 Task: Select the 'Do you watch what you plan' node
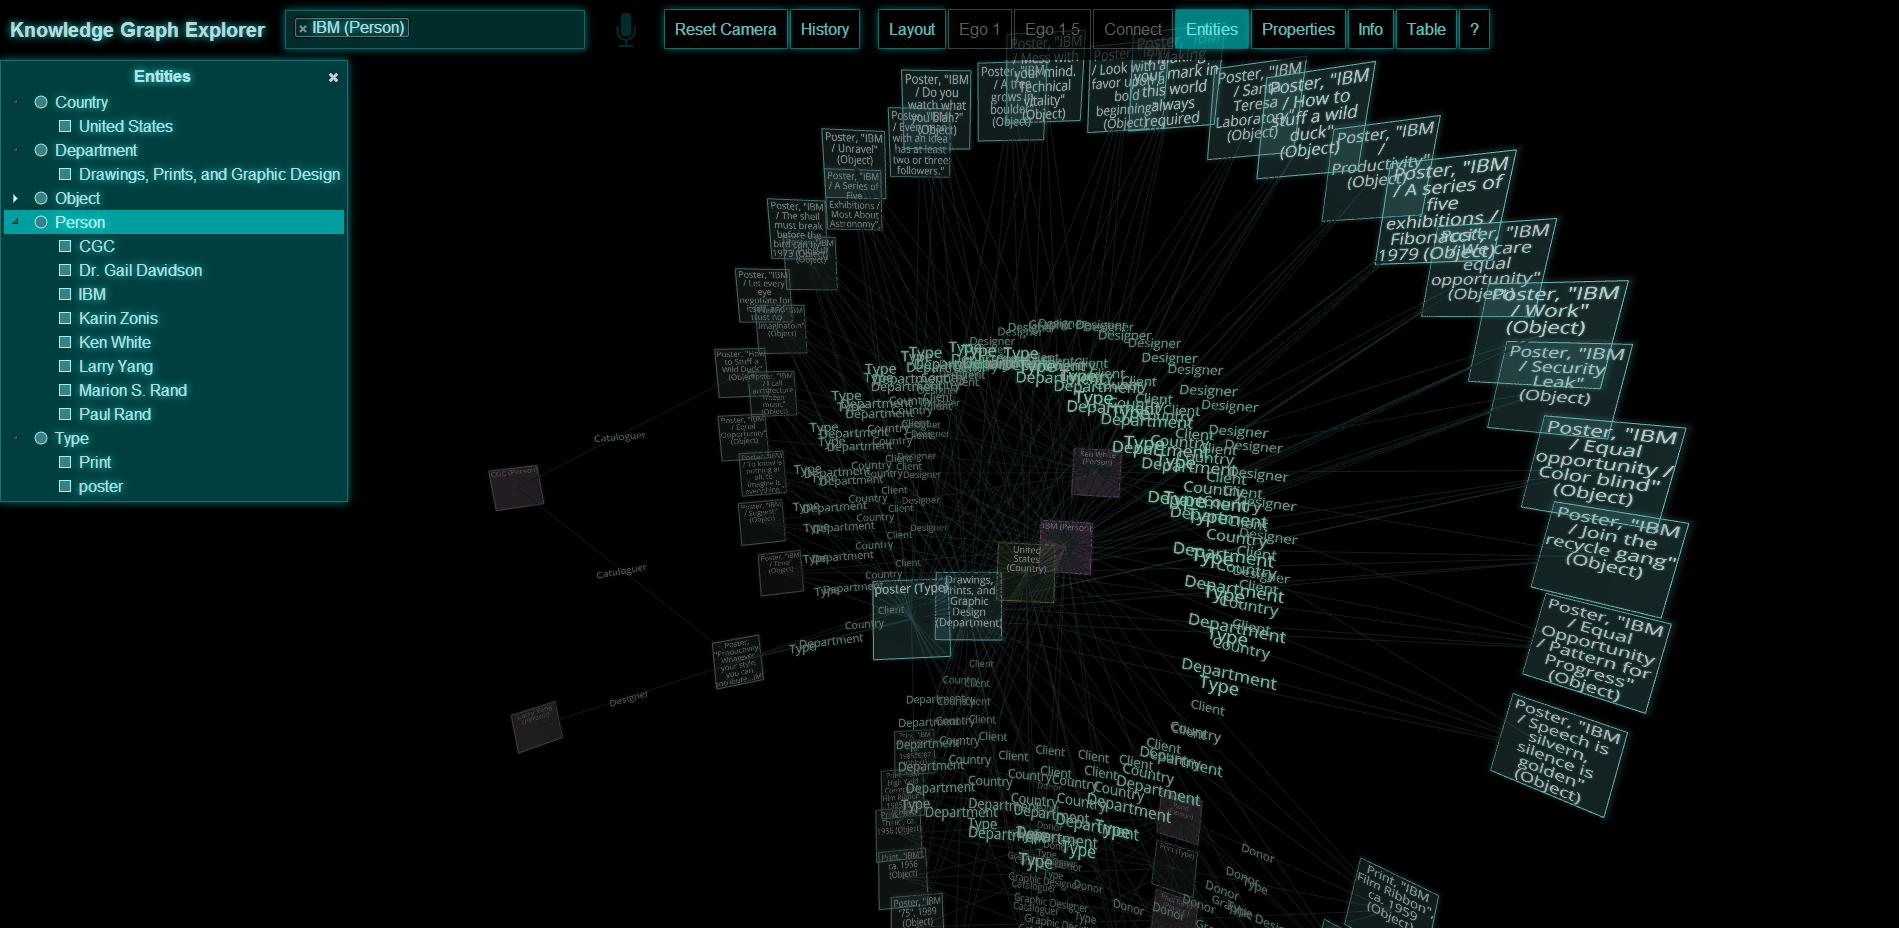click(936, 108)
